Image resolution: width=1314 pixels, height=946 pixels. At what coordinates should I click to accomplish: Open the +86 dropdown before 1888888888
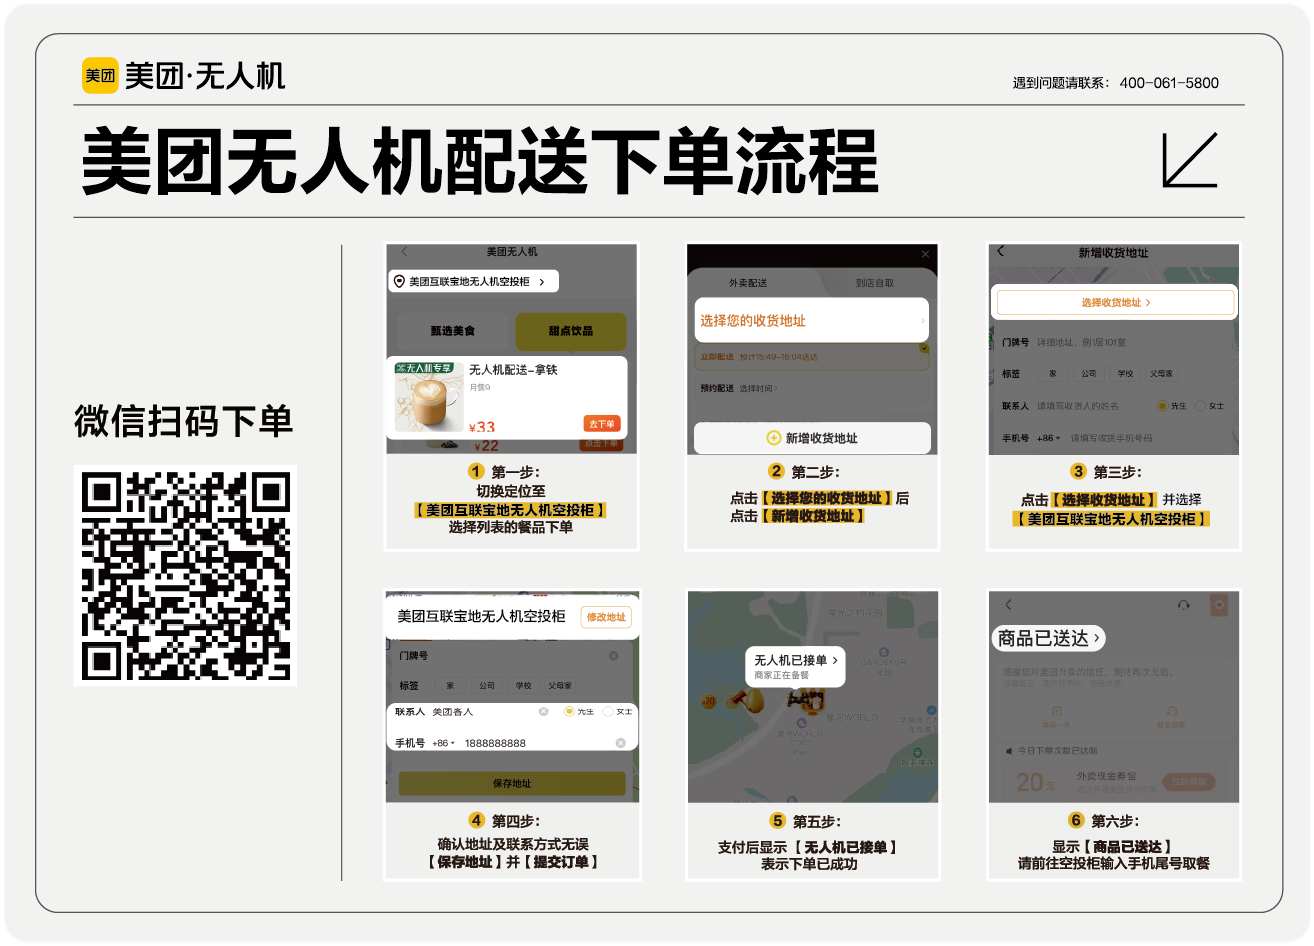pyautogui.click(x=443, y=743)
